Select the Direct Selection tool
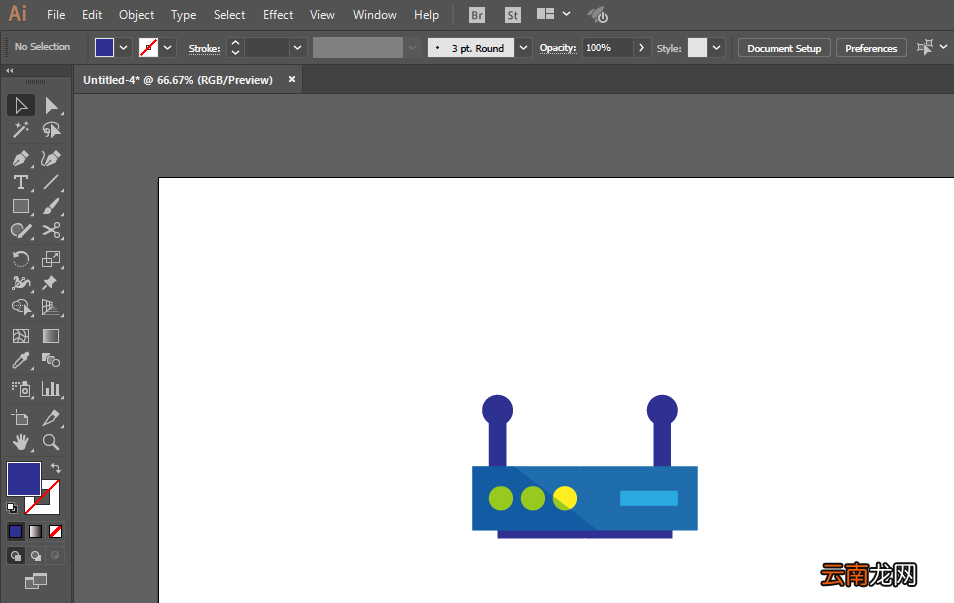This screenshot has width=954, height=603. [51, 106]
